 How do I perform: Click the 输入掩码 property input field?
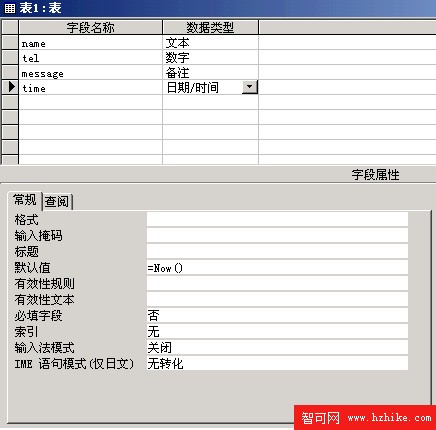coord(277,235)
